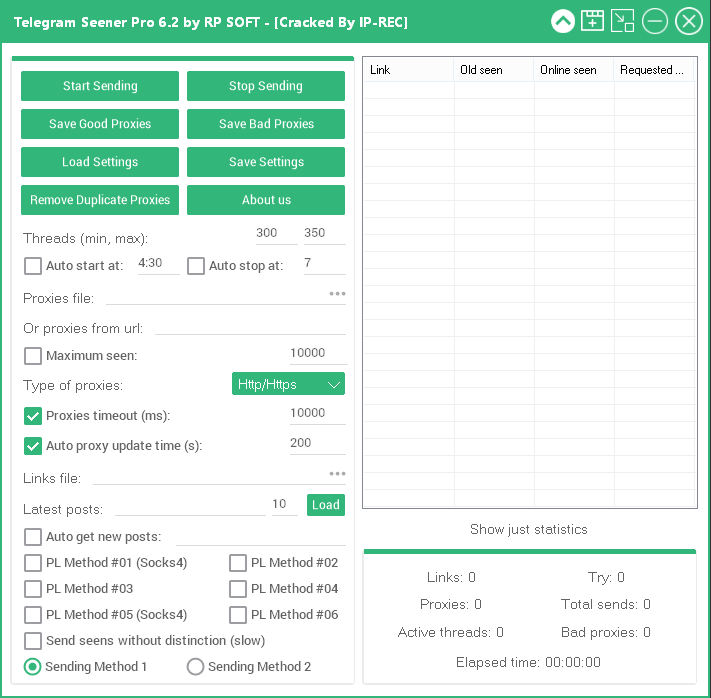Click the Proxies timeout value field
The width and height of the screenshot is (711, 698).
[x=317, y=414]
